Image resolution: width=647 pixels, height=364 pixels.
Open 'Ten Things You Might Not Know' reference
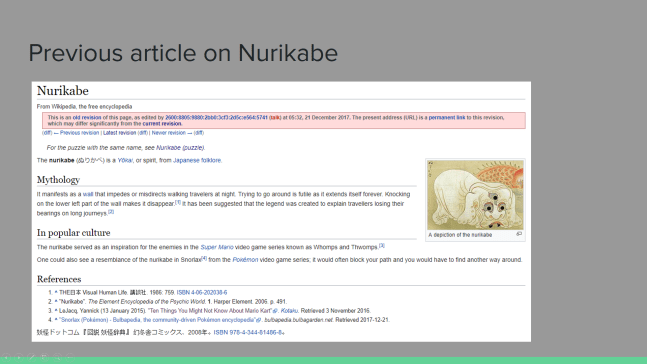coord(210,311)
